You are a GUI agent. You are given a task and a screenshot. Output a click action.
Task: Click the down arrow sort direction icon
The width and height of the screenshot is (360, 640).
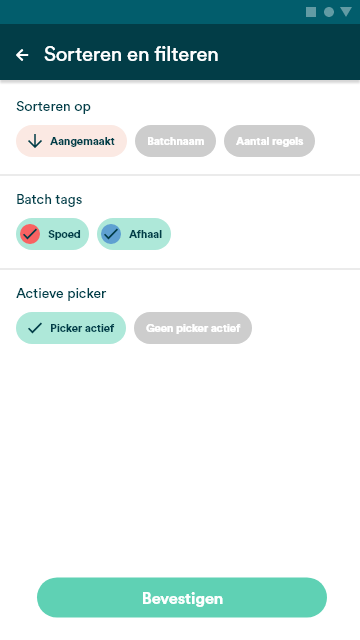coord(35,141)
